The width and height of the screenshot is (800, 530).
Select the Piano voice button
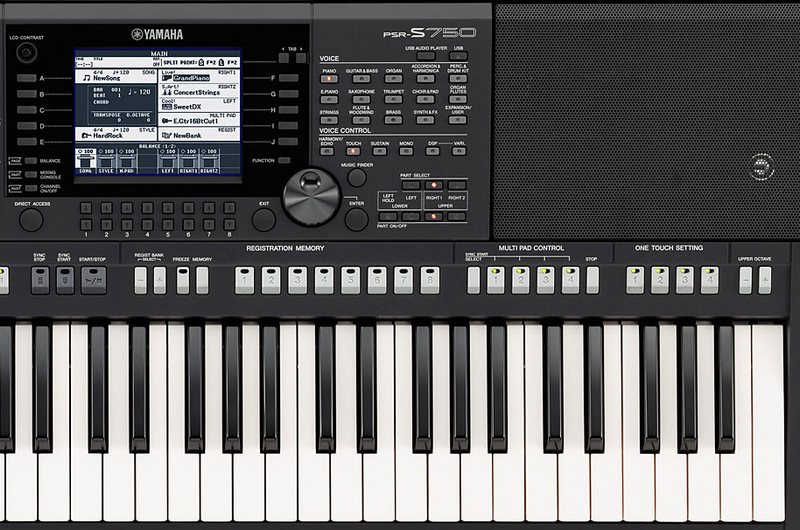pyautogui.click(x=329, y=79)
